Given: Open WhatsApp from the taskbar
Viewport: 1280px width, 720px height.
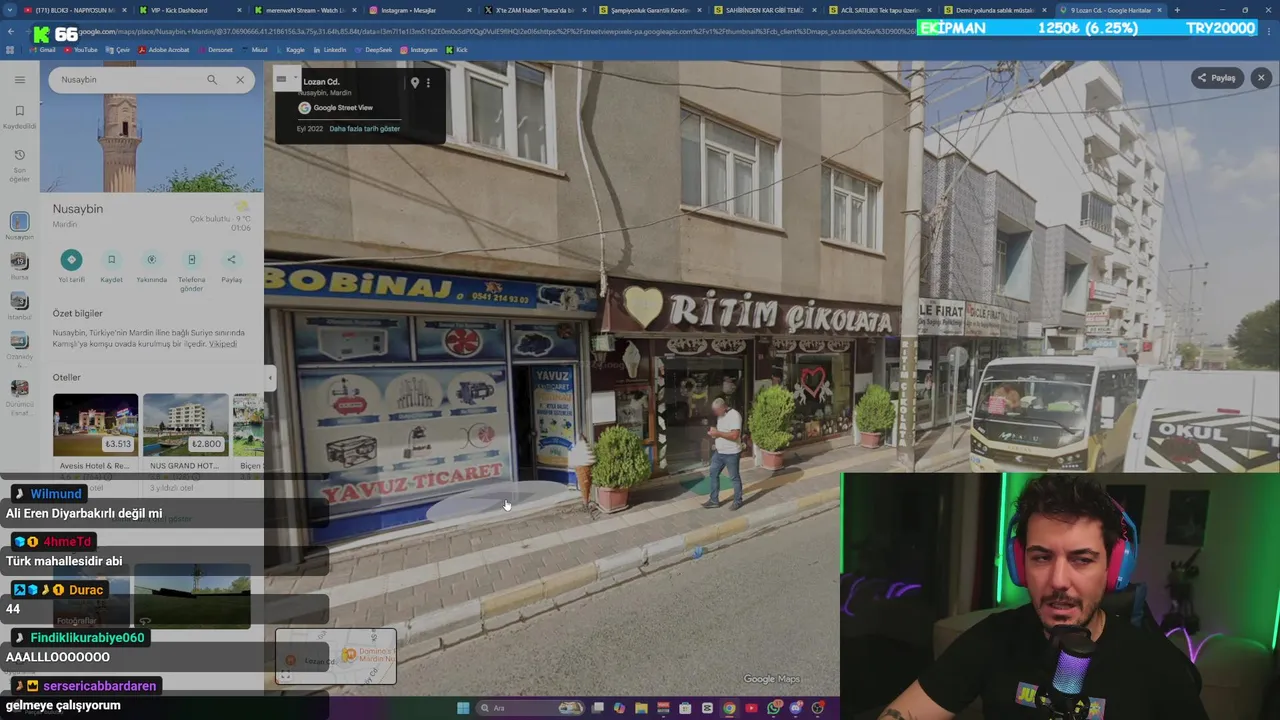Looking at the screenshot, I should [x=774, y=708].
